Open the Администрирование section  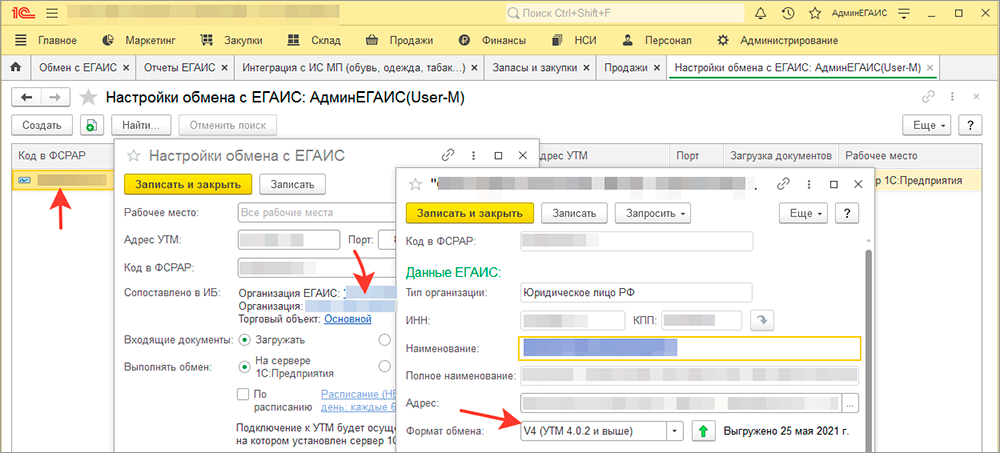coord(778,40)
